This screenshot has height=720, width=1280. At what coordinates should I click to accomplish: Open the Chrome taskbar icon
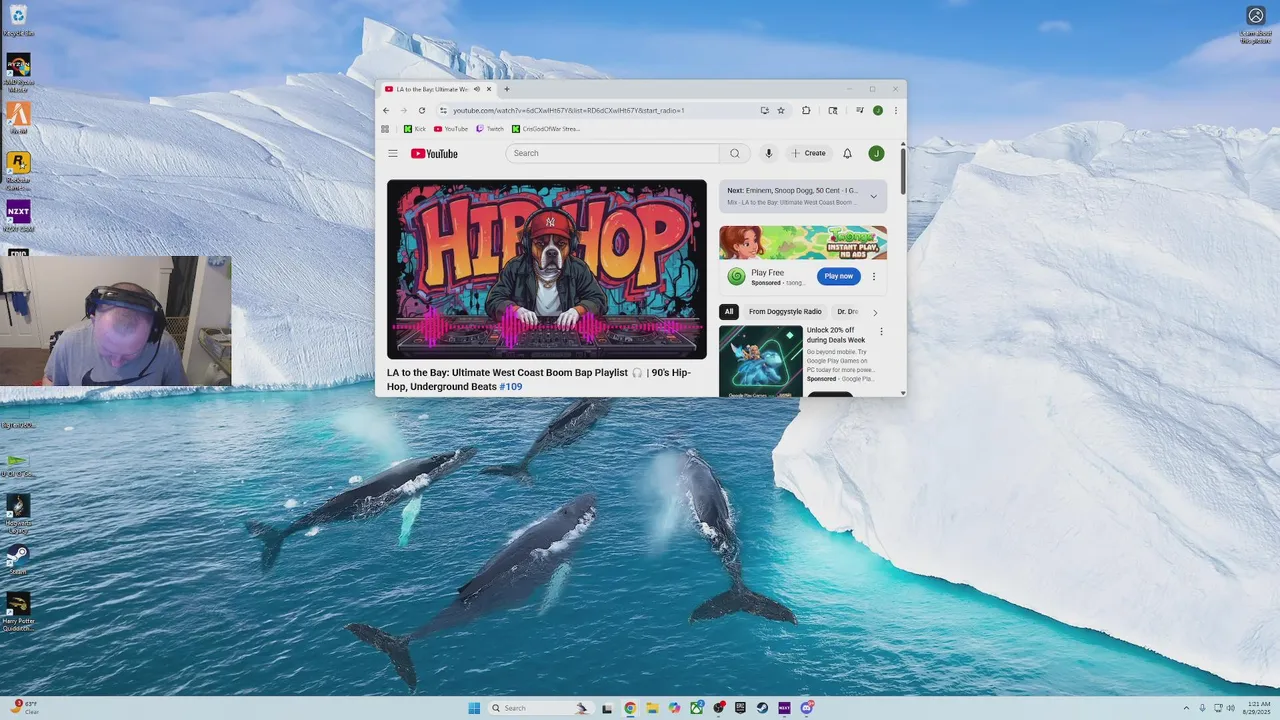point(630,708)
